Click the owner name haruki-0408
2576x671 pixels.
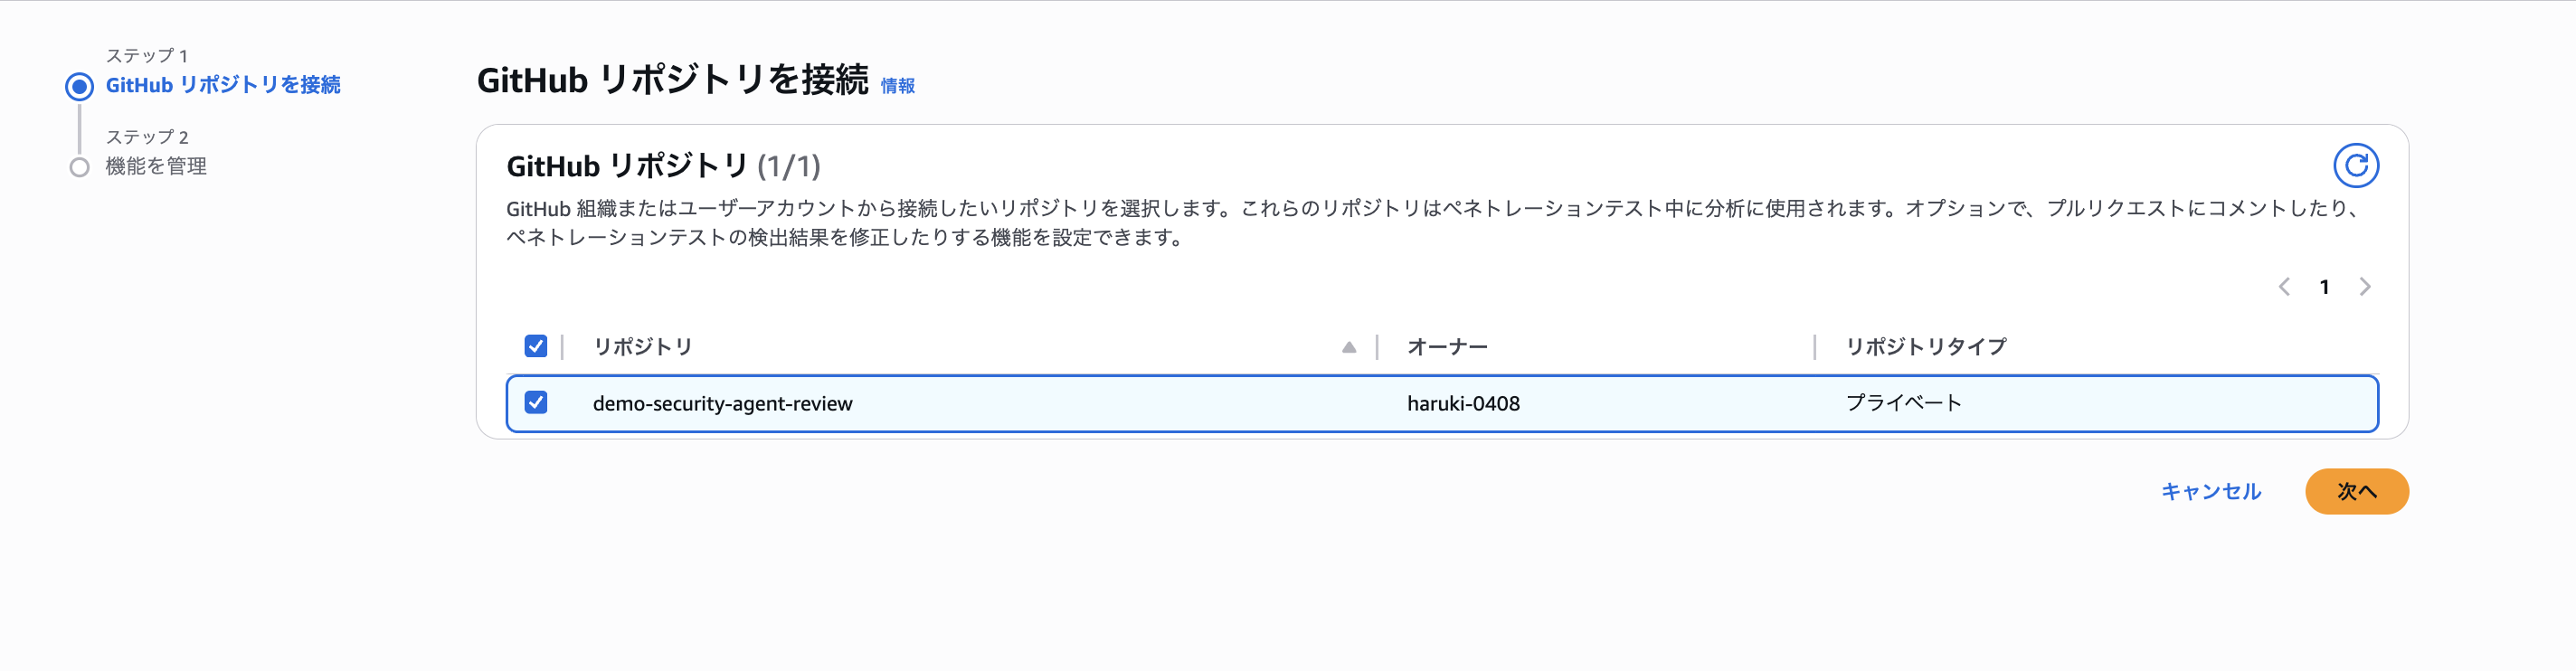coord(1462,403)
